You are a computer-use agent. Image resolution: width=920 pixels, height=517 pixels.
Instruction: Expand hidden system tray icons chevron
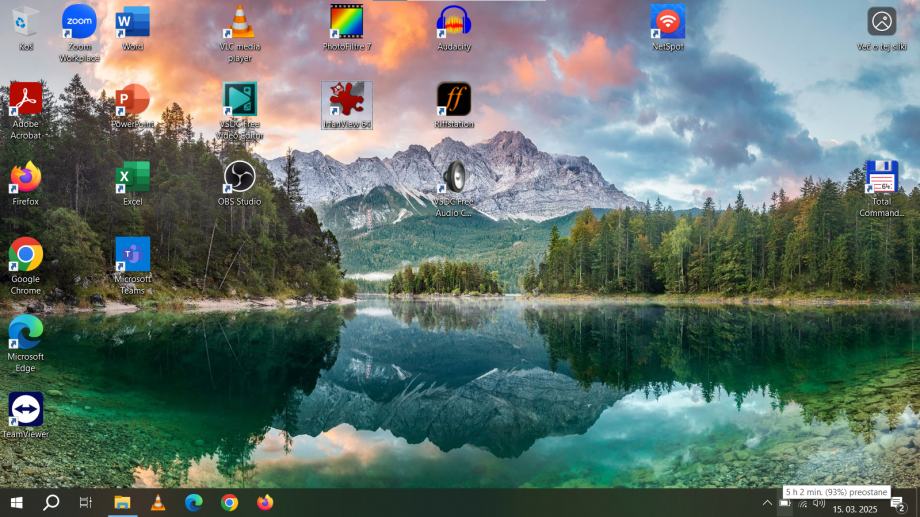(x=767, y=503)
